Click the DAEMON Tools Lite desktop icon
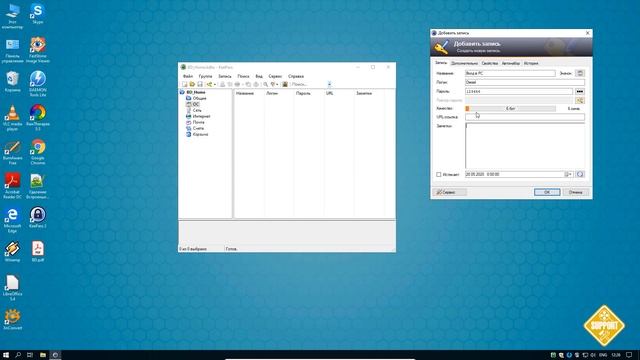Image resolution: width=640 pixels, height=360 pixels. coord(38,83)
